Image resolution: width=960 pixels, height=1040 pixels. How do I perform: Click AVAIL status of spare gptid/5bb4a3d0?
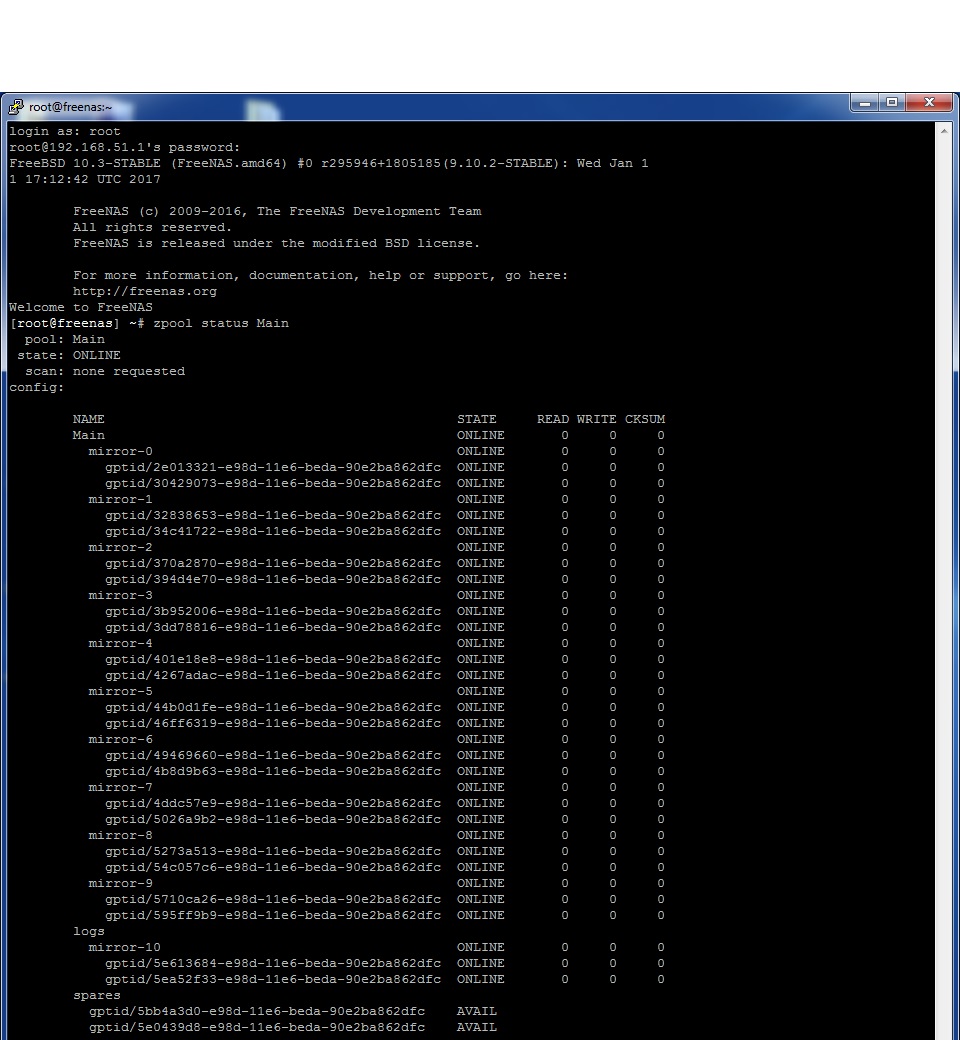pos(476,1011)
